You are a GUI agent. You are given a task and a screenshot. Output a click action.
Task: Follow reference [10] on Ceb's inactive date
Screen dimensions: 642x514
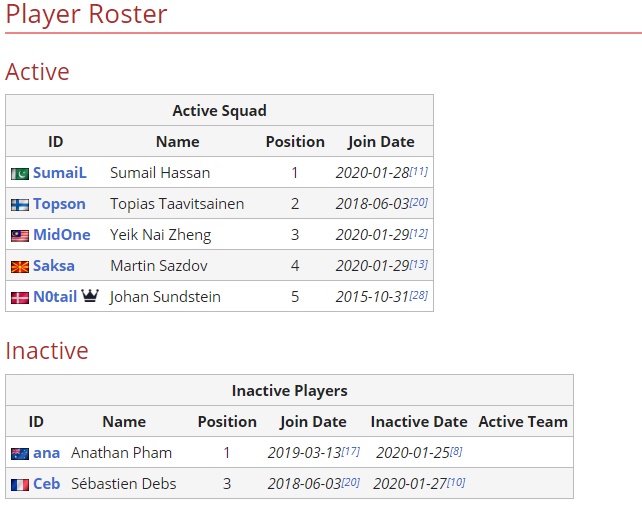tap(456, 482)
